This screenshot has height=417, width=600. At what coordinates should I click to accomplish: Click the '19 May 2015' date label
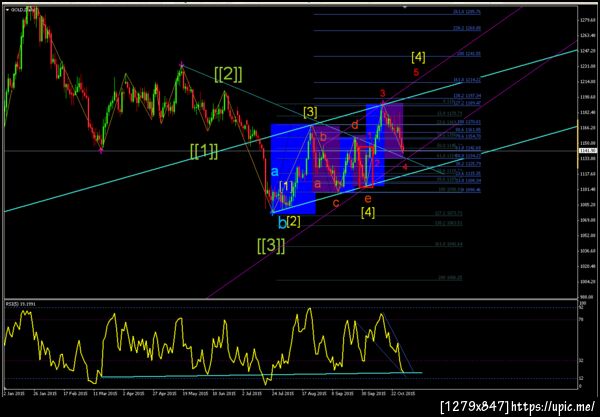click(x=194, y=393)
